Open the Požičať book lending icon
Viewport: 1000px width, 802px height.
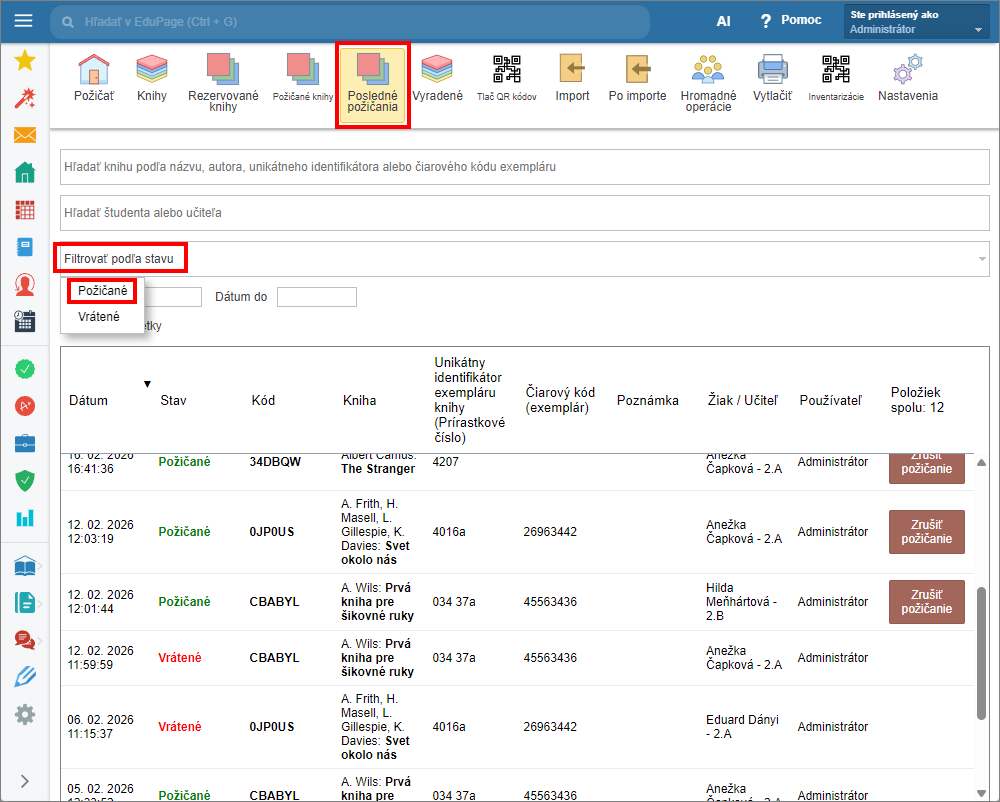pyautogui.click(x=93, y=79)
